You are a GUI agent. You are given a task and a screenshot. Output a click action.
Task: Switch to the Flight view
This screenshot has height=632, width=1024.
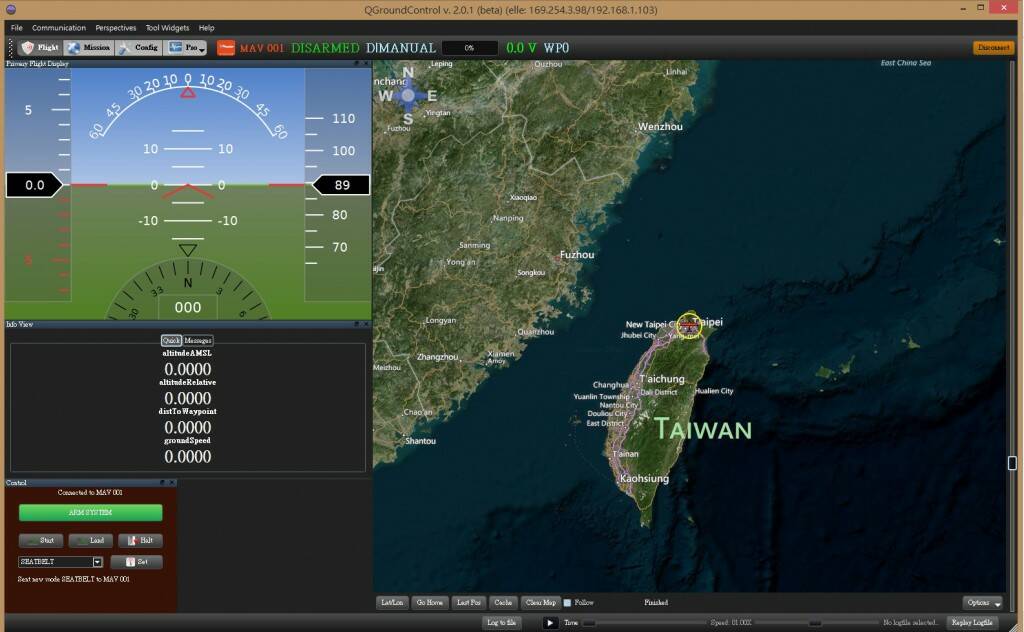[40, 47]
